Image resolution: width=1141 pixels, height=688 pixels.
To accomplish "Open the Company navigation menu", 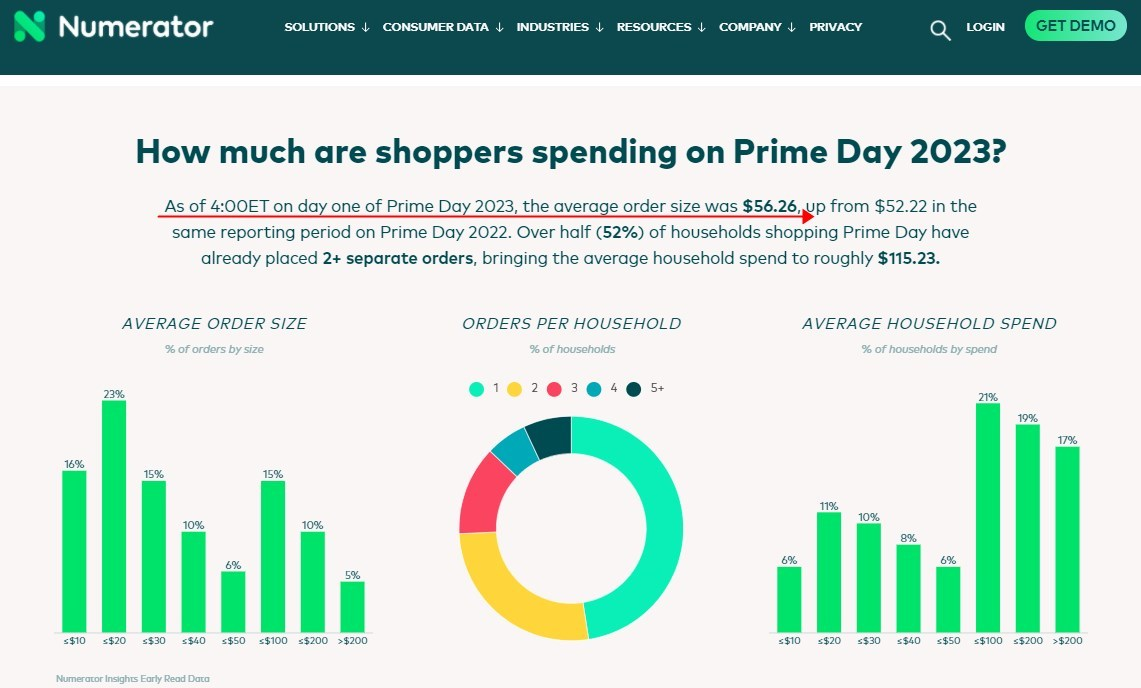I will click(x=758, y=27).
